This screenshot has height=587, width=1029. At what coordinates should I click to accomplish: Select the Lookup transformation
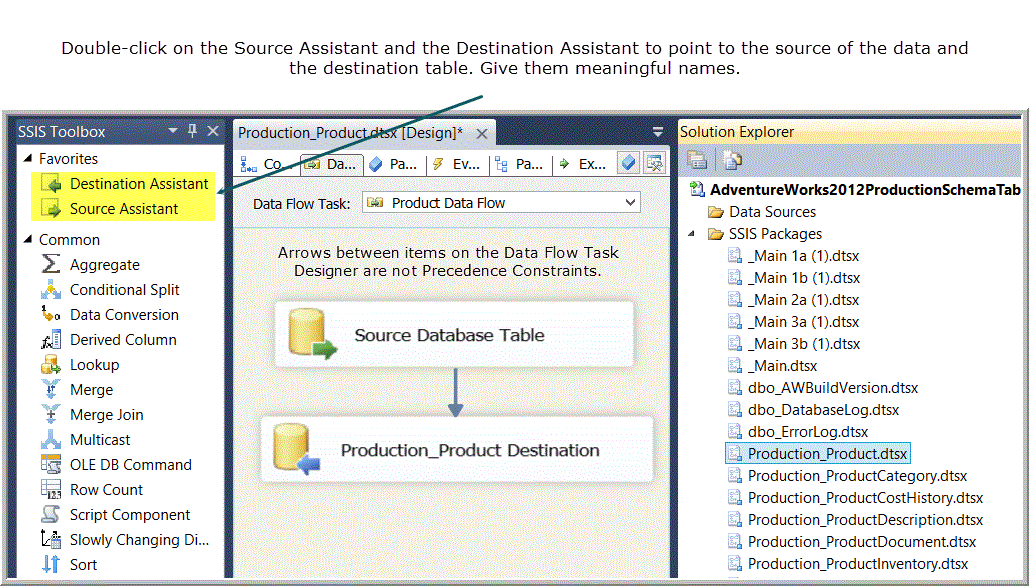[x=94, y=365]
